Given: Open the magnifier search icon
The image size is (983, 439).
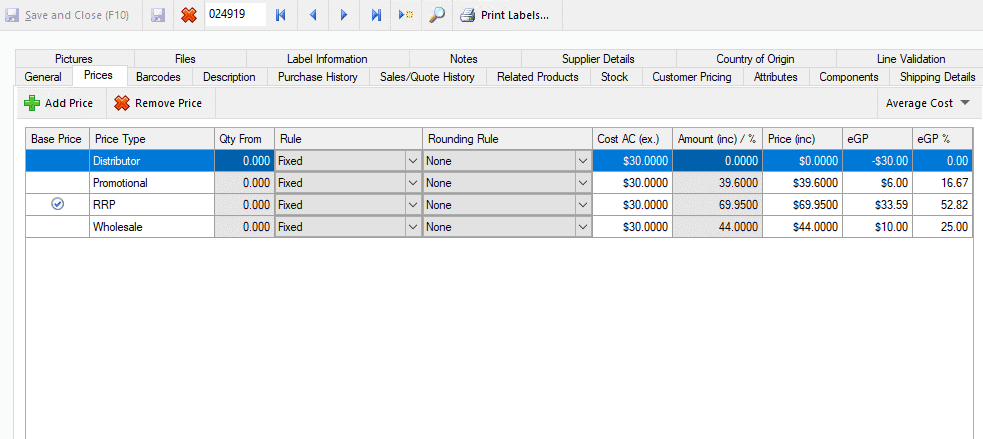Looking at the screenshot, I should (x=436, y=15).
